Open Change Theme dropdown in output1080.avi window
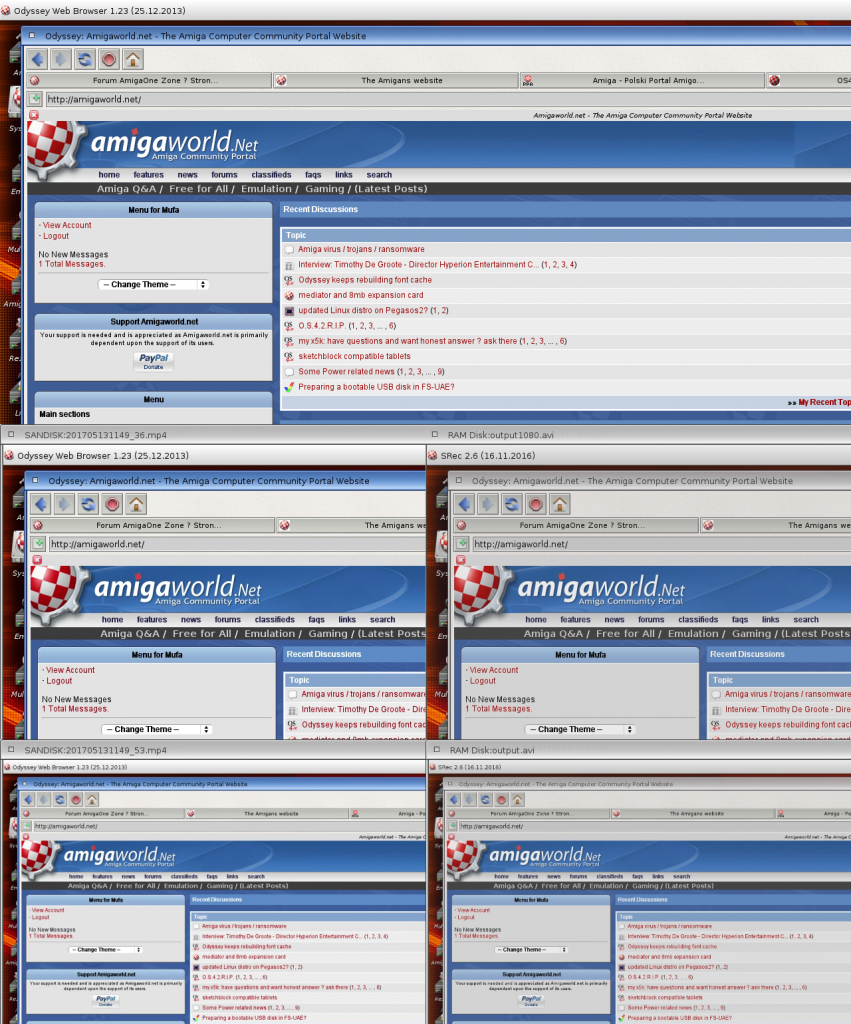 580,729
